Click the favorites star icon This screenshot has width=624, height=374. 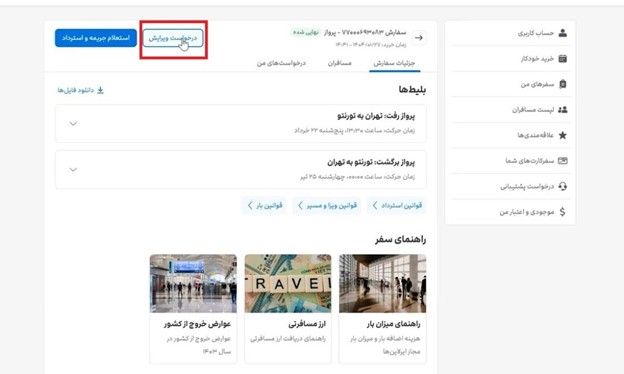pos(562,135)
